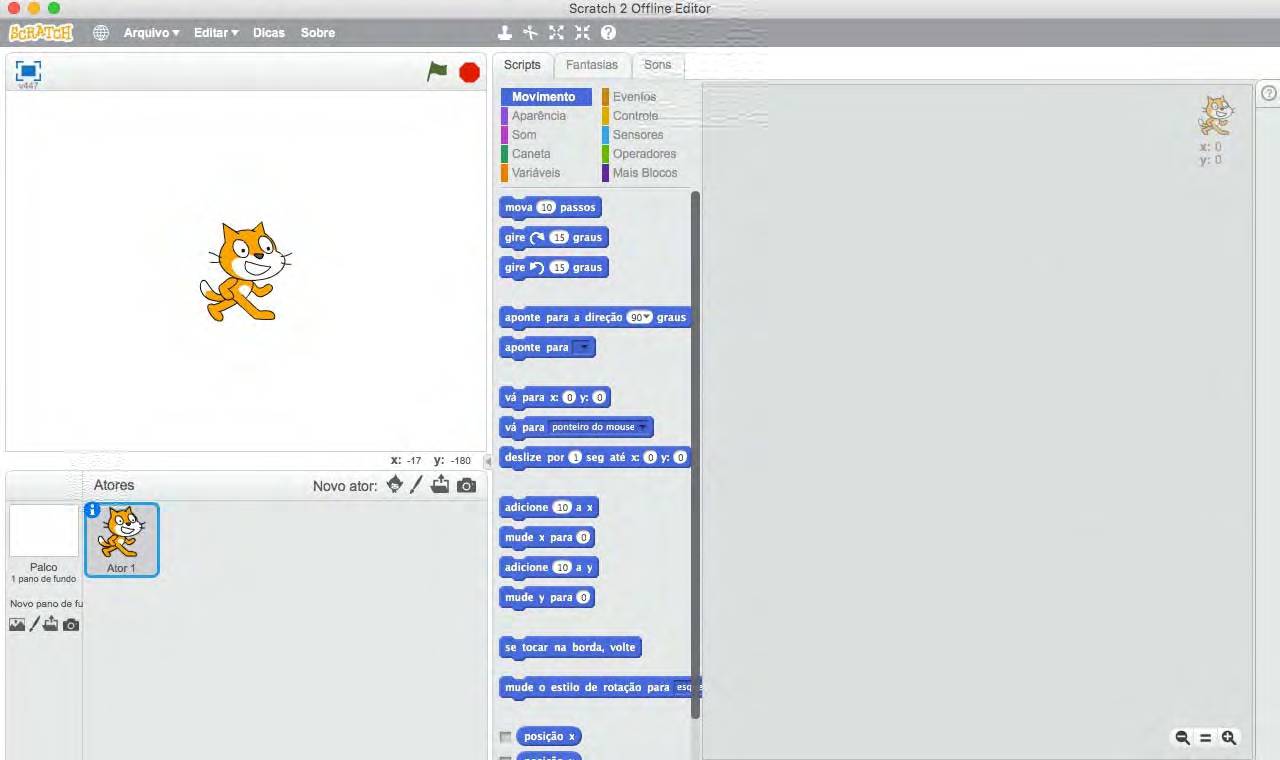Select the Ator 1 sprite thumbnail
The width and height of the screenshot is (1280, 760).
121,538
